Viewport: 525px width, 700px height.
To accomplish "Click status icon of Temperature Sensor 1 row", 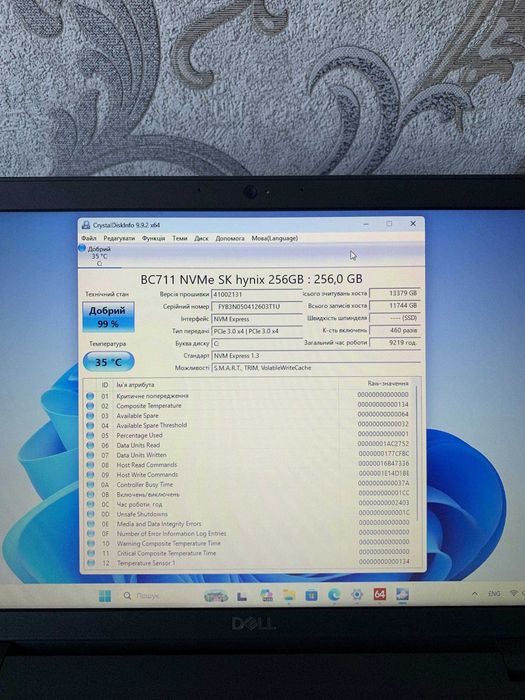I will [x=91, y=563].
